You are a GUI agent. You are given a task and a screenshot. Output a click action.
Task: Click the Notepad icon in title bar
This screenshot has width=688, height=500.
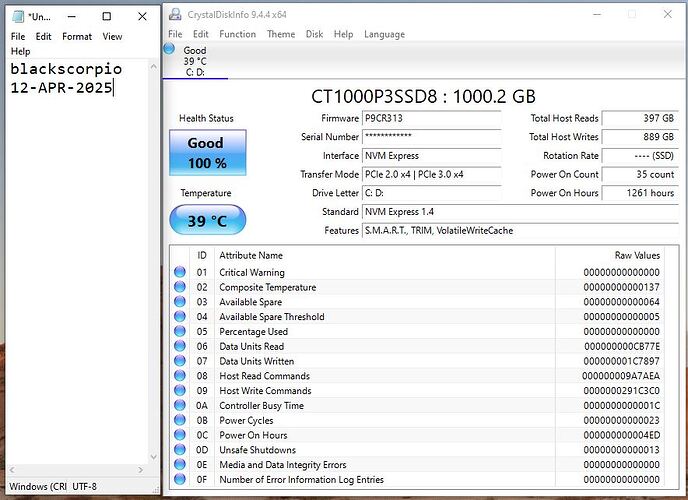coord(18,17)
